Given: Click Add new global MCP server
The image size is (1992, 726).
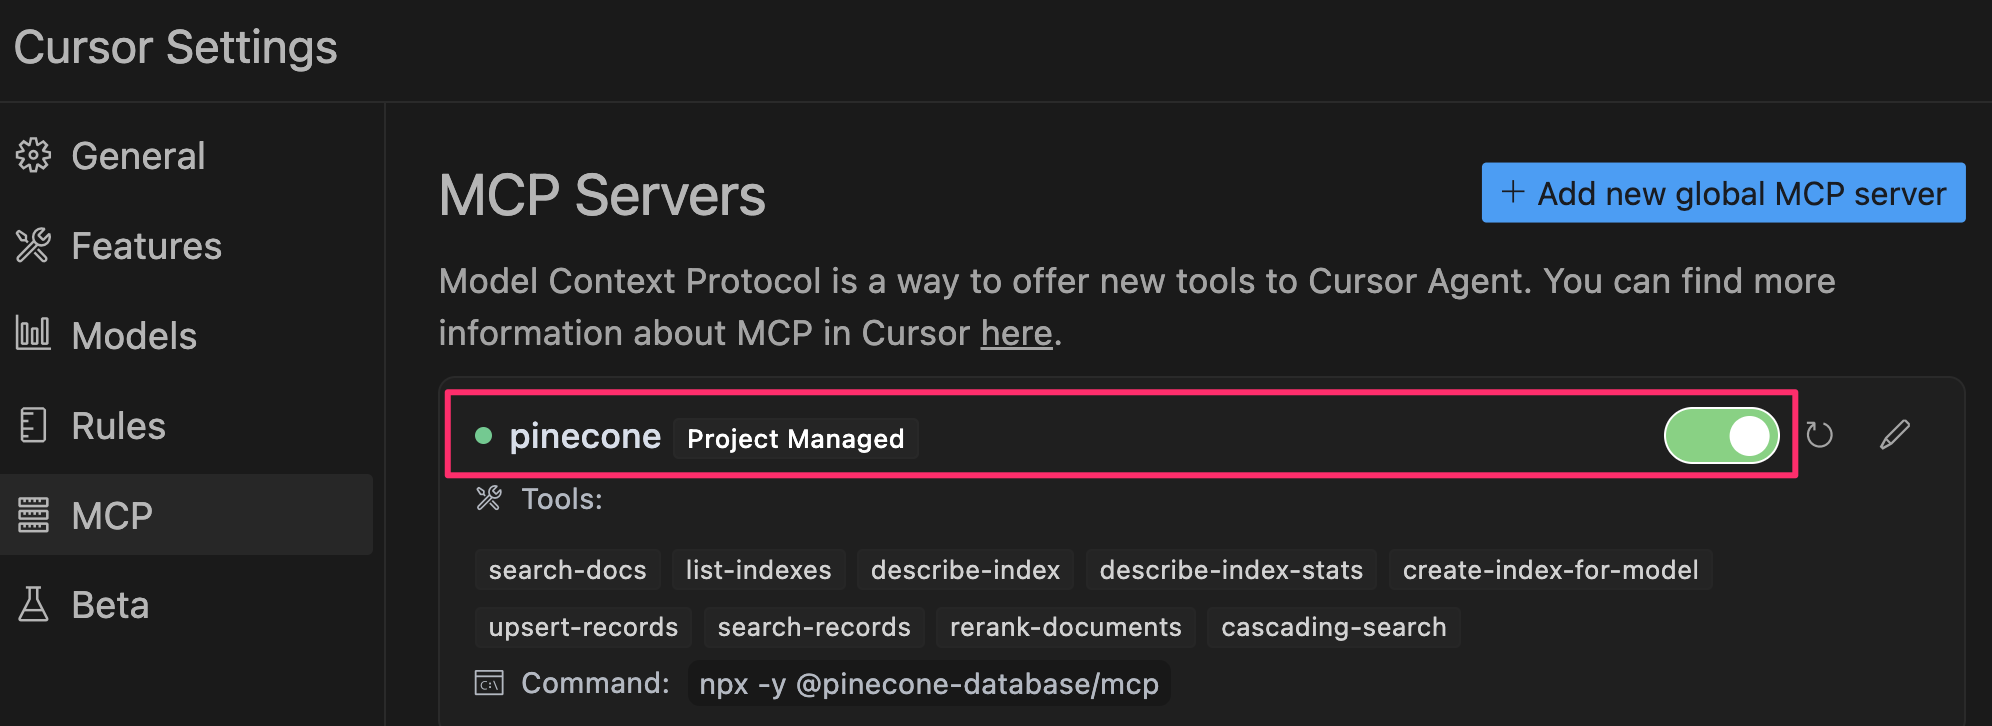Looking at the screenshot, I should tap(1722, 192).
